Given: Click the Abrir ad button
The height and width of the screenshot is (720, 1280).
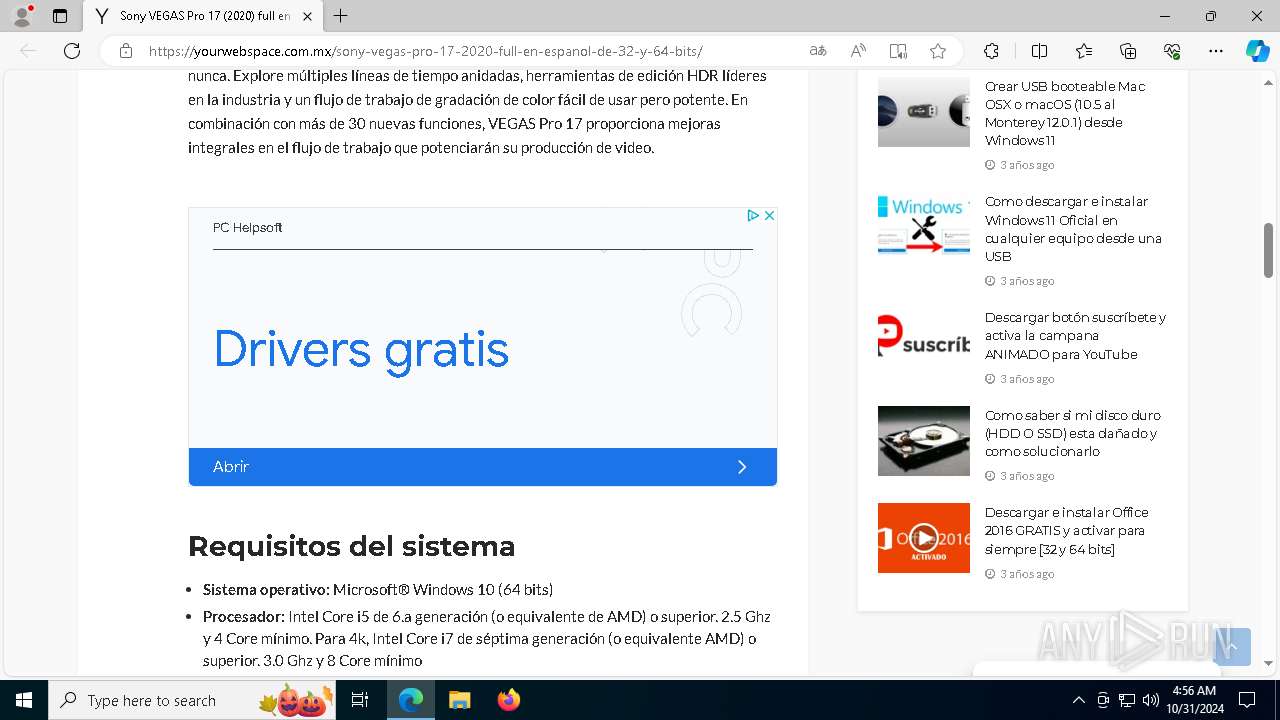Looking at the screenshot, I should click(483, 467).
